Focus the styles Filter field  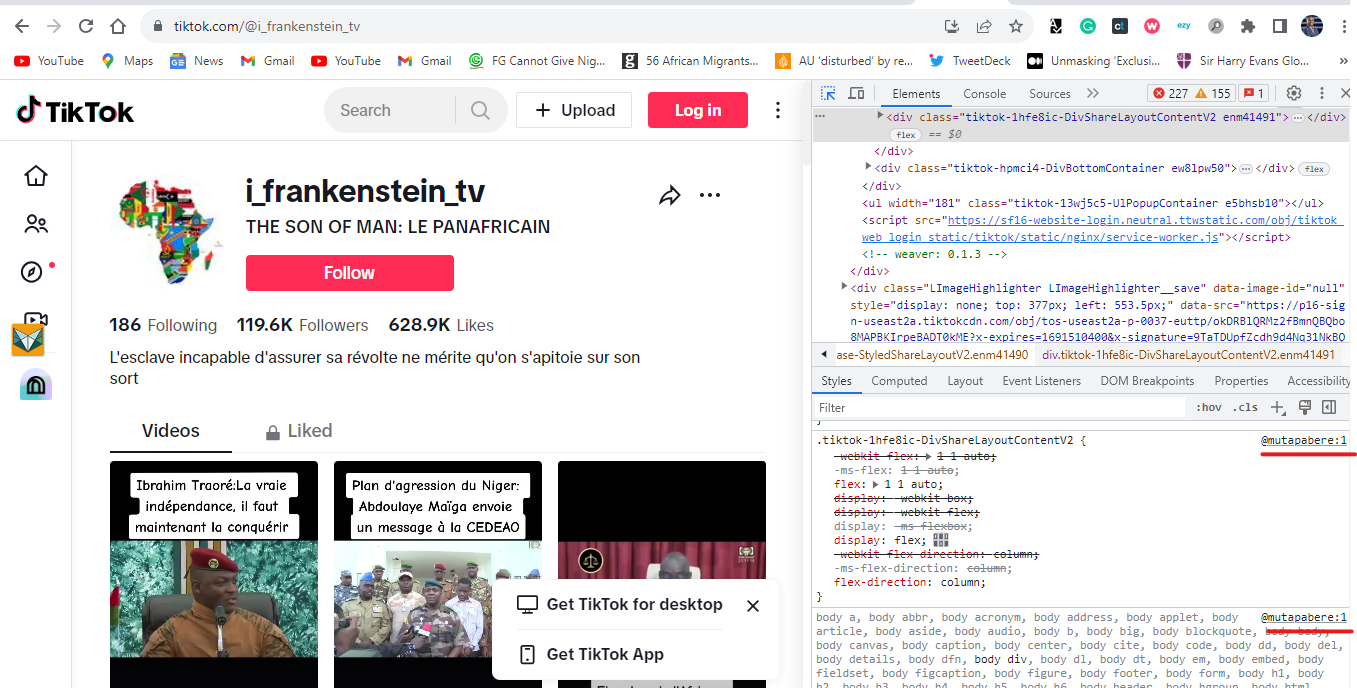[x=1000, y=407]
